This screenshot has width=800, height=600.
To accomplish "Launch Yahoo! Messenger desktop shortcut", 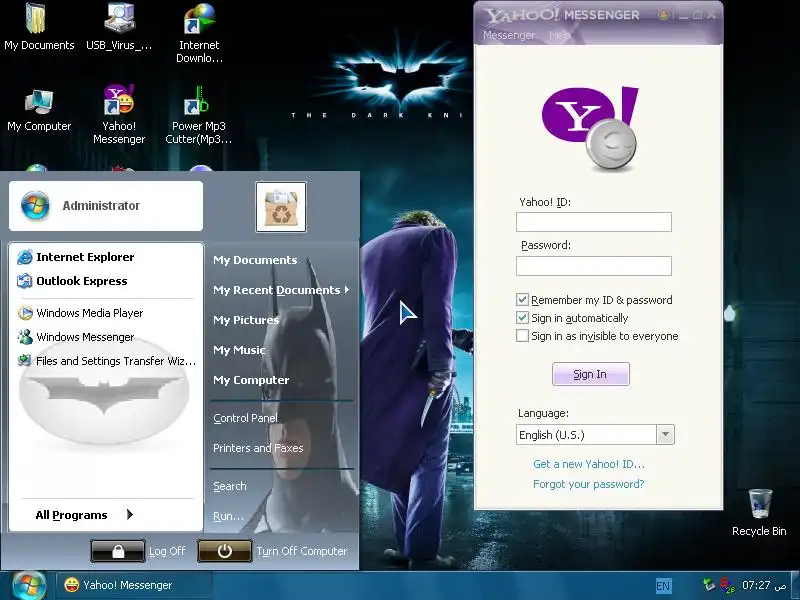I will 119,114.
